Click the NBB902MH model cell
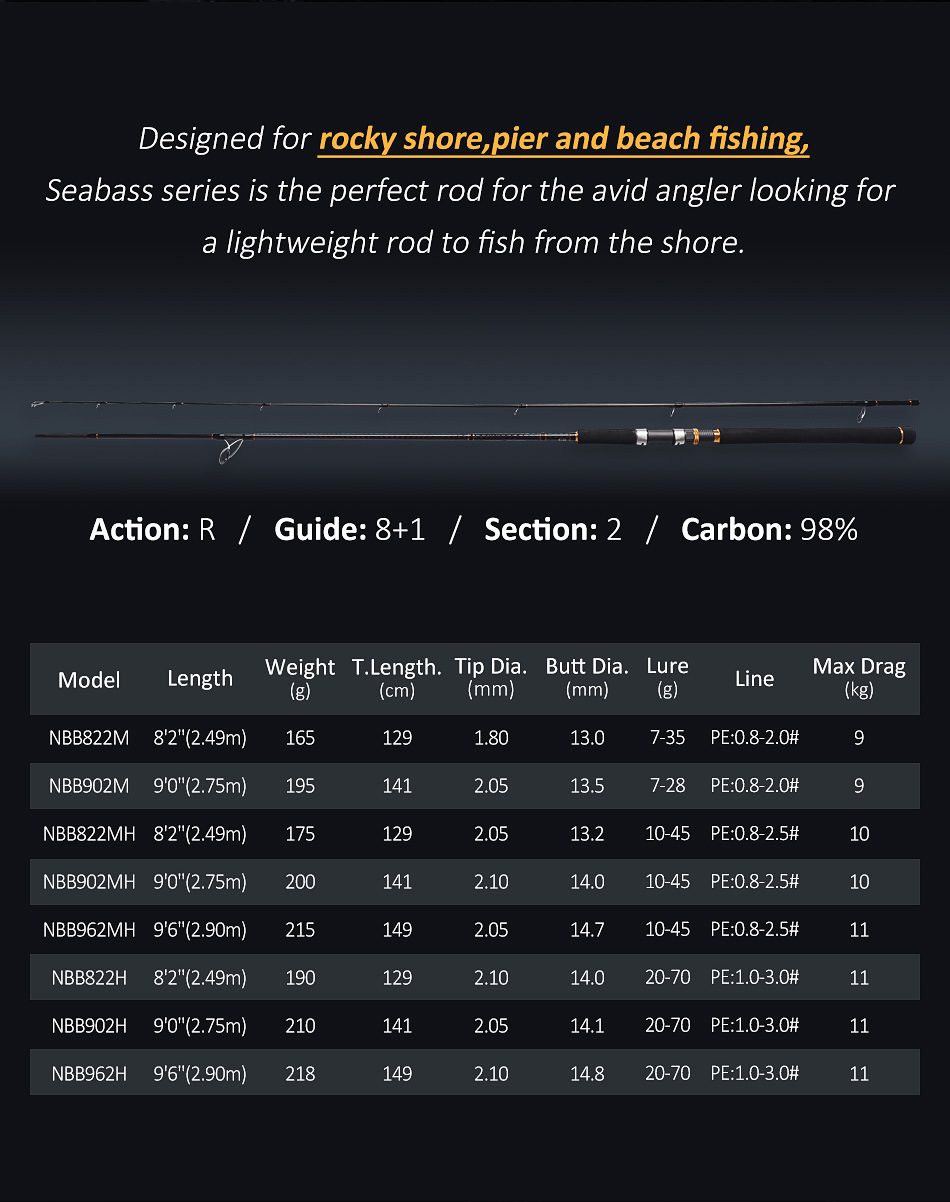The width and height of the screenshot is (950, 1202). click(89, 882)
